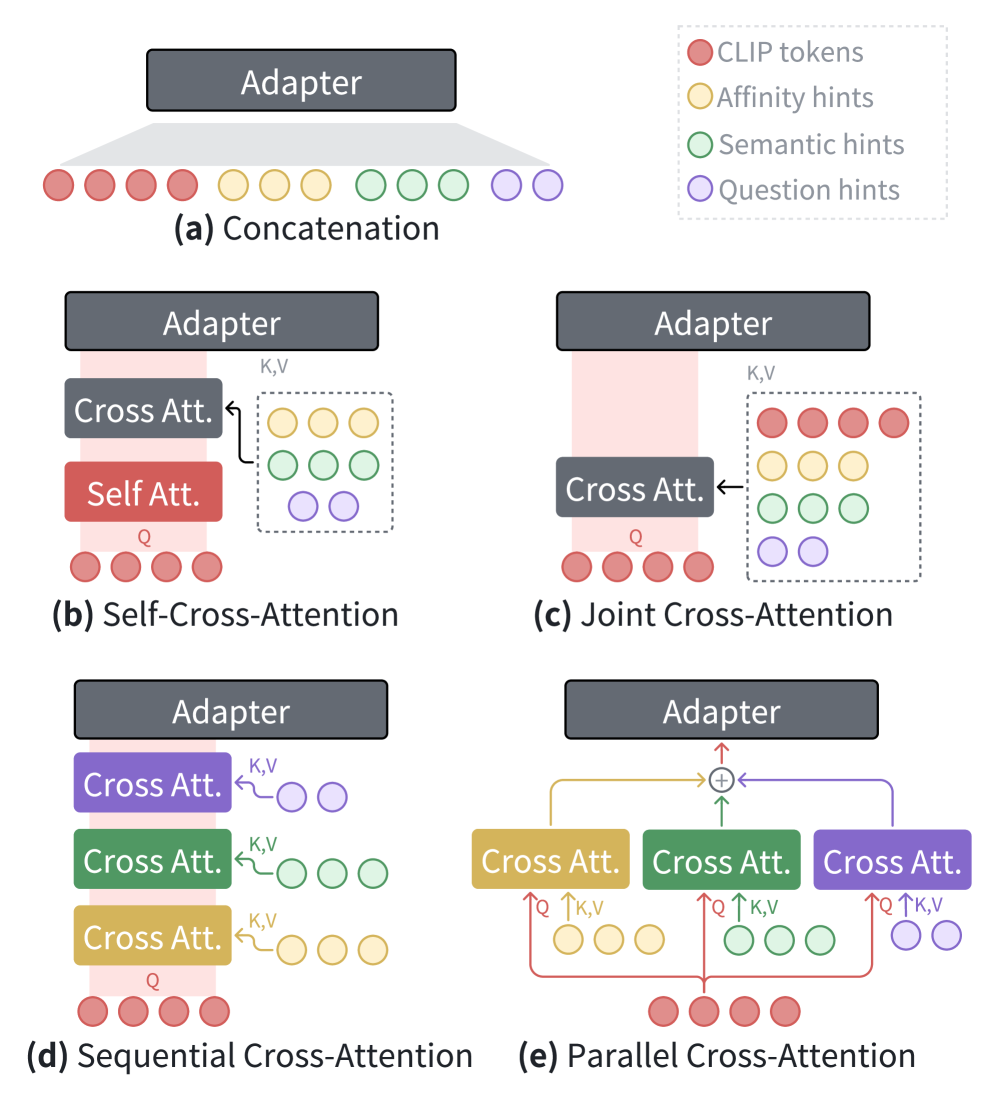
Task: Select the purple Cross Att. block in Sequential diagram
Action: 152,783
